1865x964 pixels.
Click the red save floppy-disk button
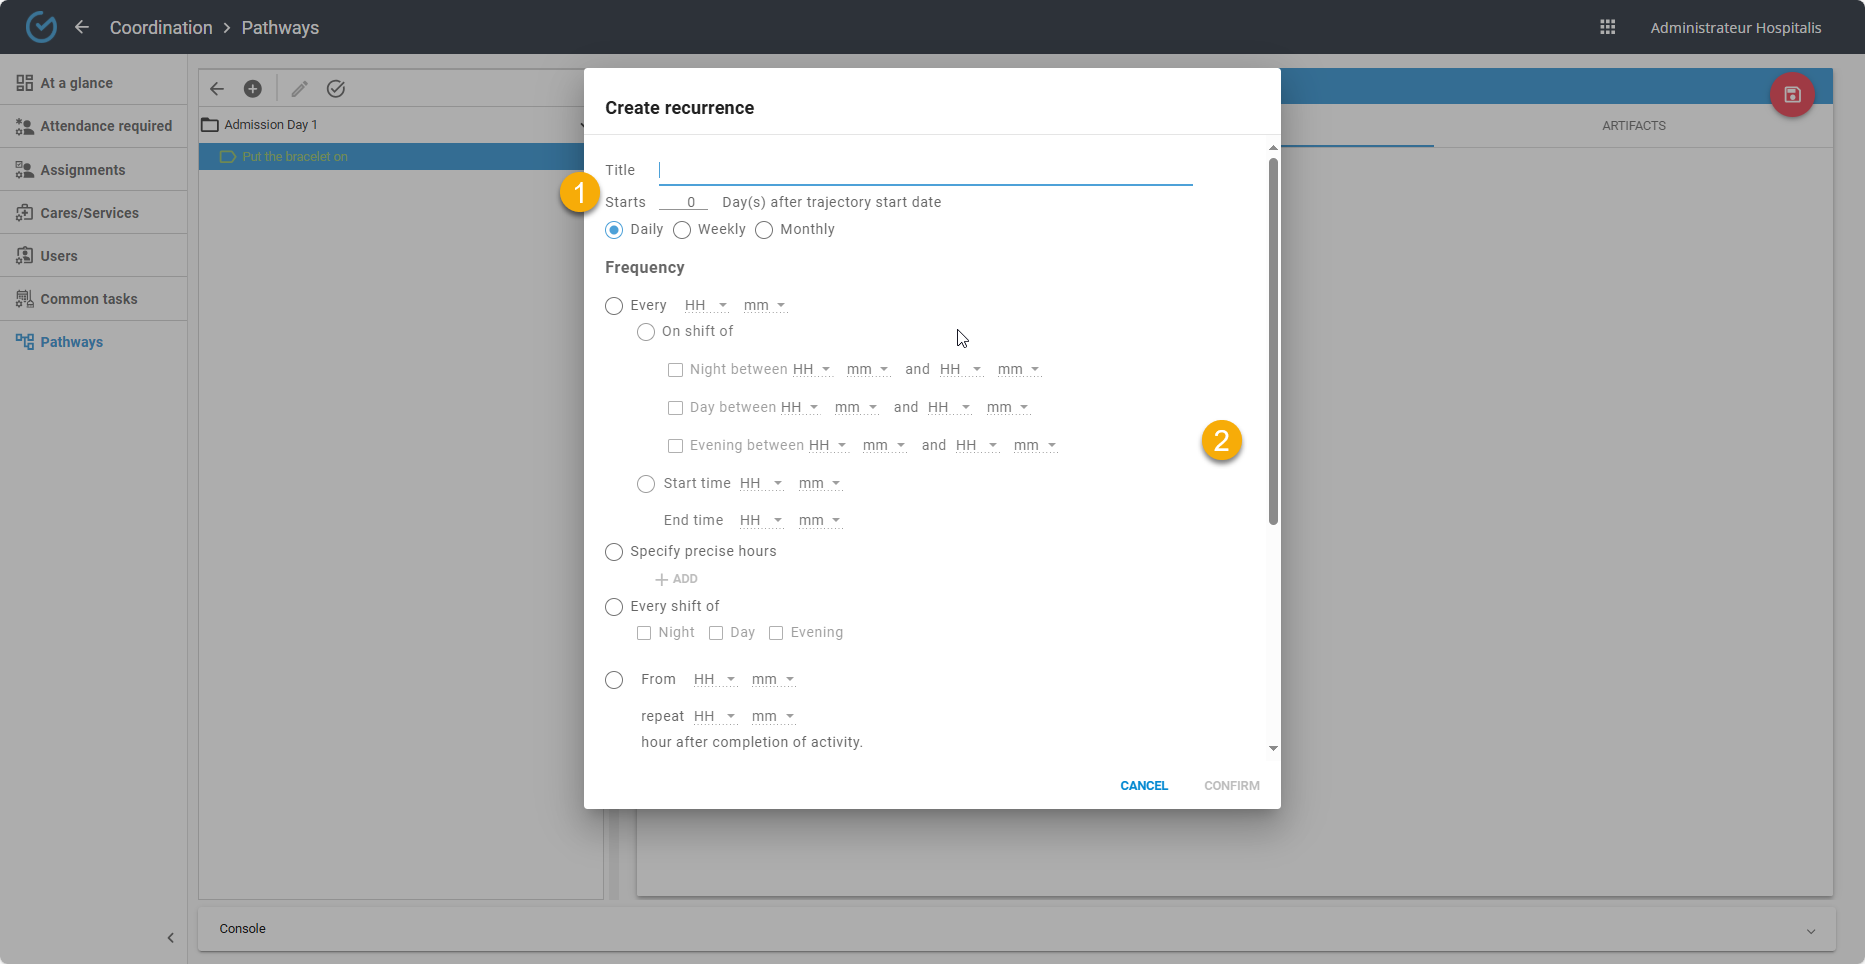click(1792, 95)
